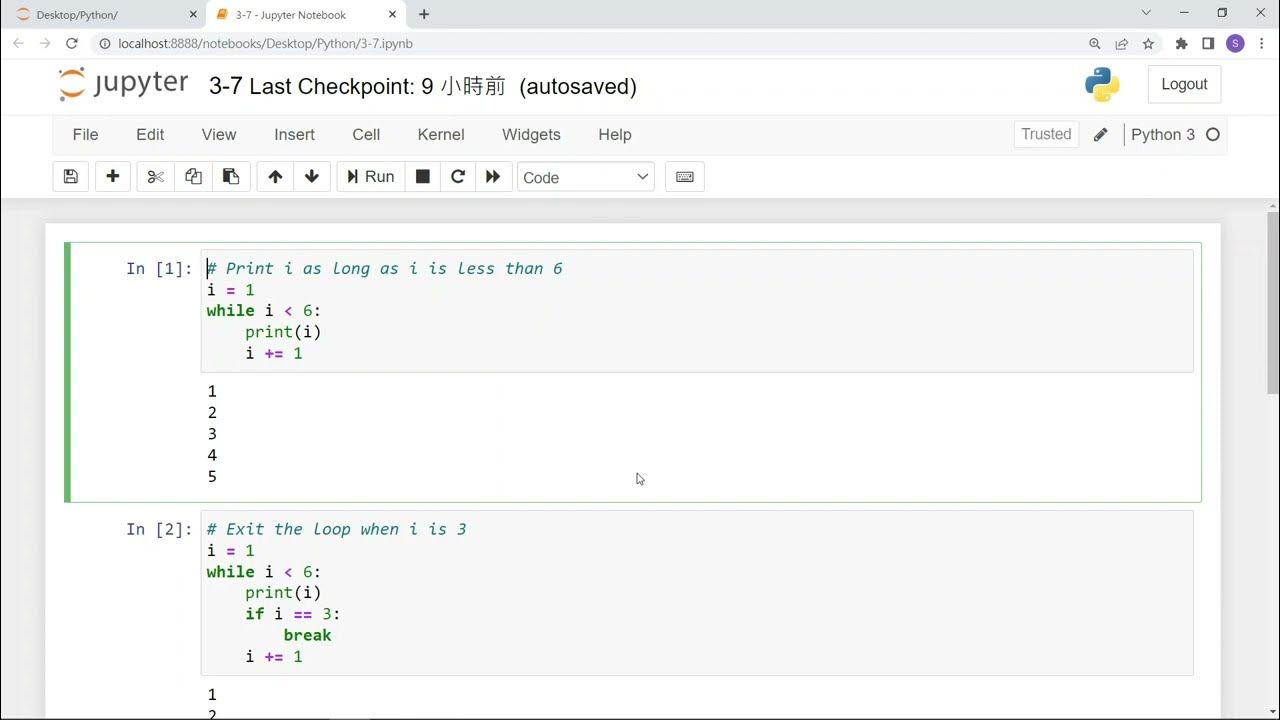Toggle the Trusted notebook indicator
The height and width of the screenshot is (720, 1280).
tap(1046, 135)
